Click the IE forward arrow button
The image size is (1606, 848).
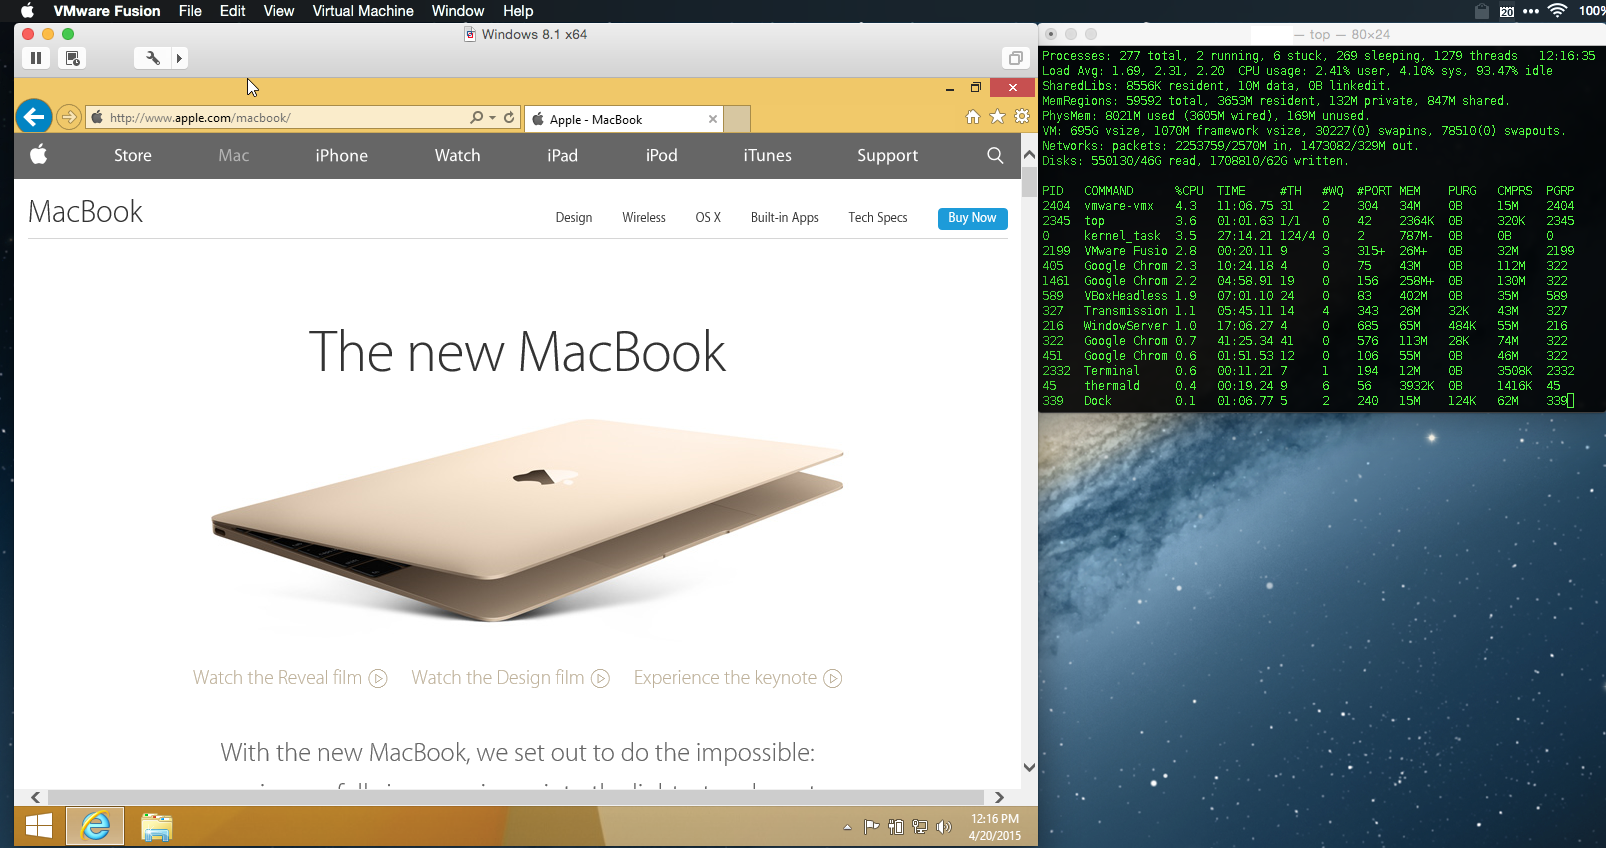tap(68, 117)
